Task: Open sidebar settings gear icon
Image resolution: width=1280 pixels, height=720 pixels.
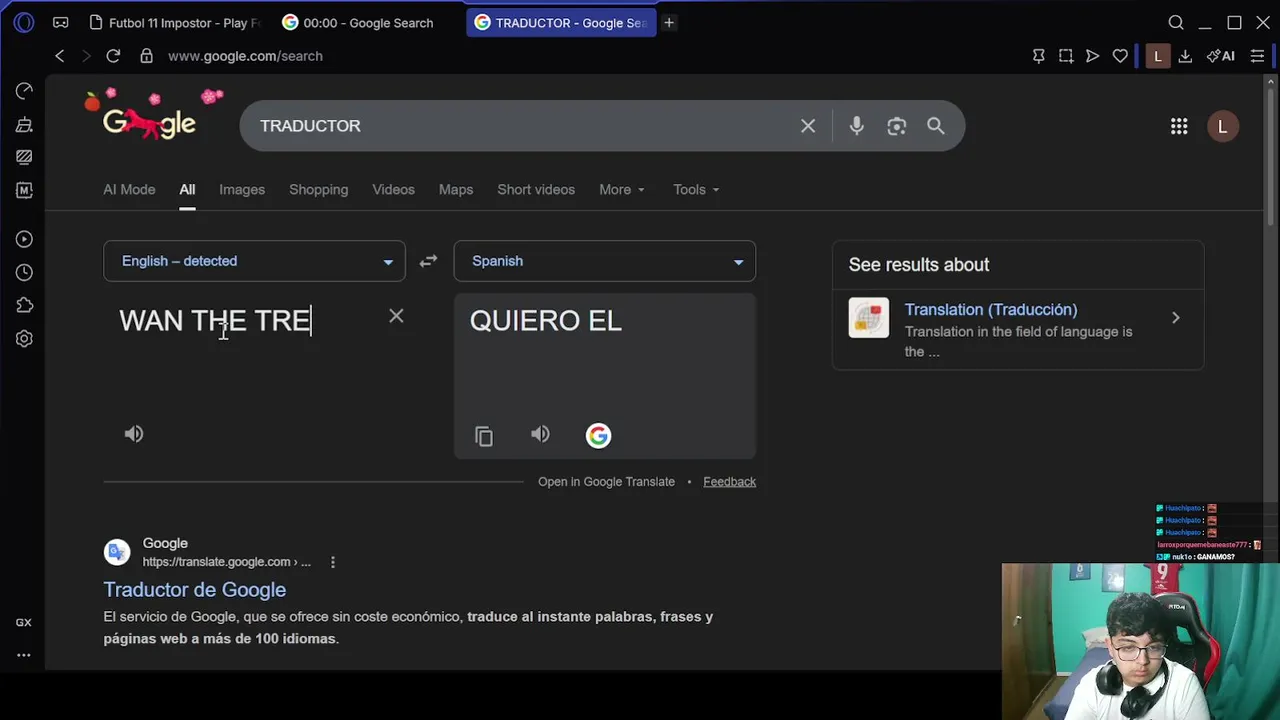Action: coord(24,338)
